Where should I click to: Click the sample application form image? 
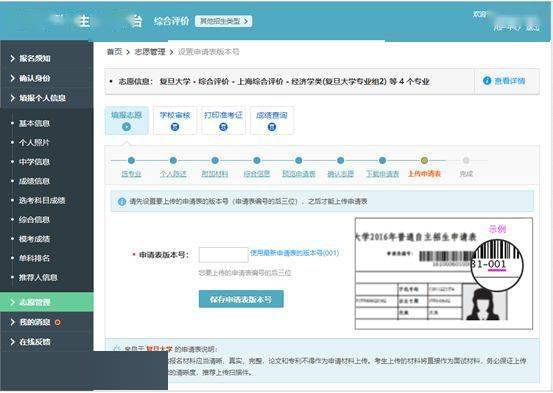tap(444, 273)
